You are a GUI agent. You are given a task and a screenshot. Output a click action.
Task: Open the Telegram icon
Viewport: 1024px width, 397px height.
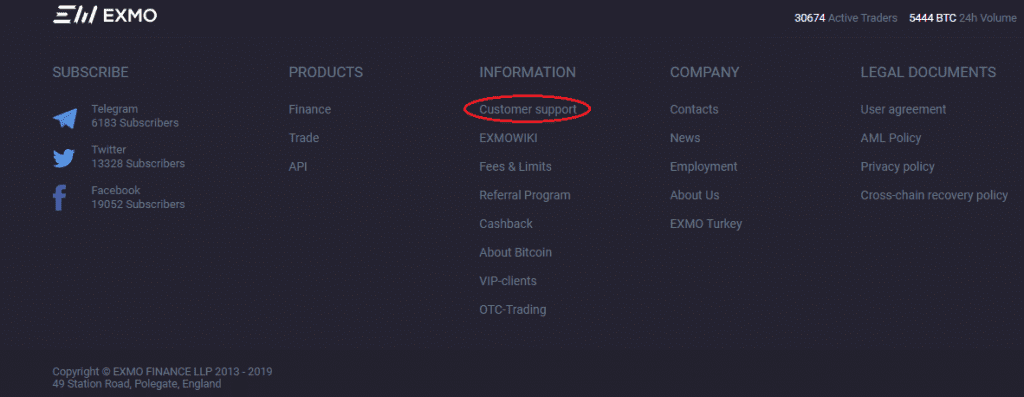[x=65, y=119]
